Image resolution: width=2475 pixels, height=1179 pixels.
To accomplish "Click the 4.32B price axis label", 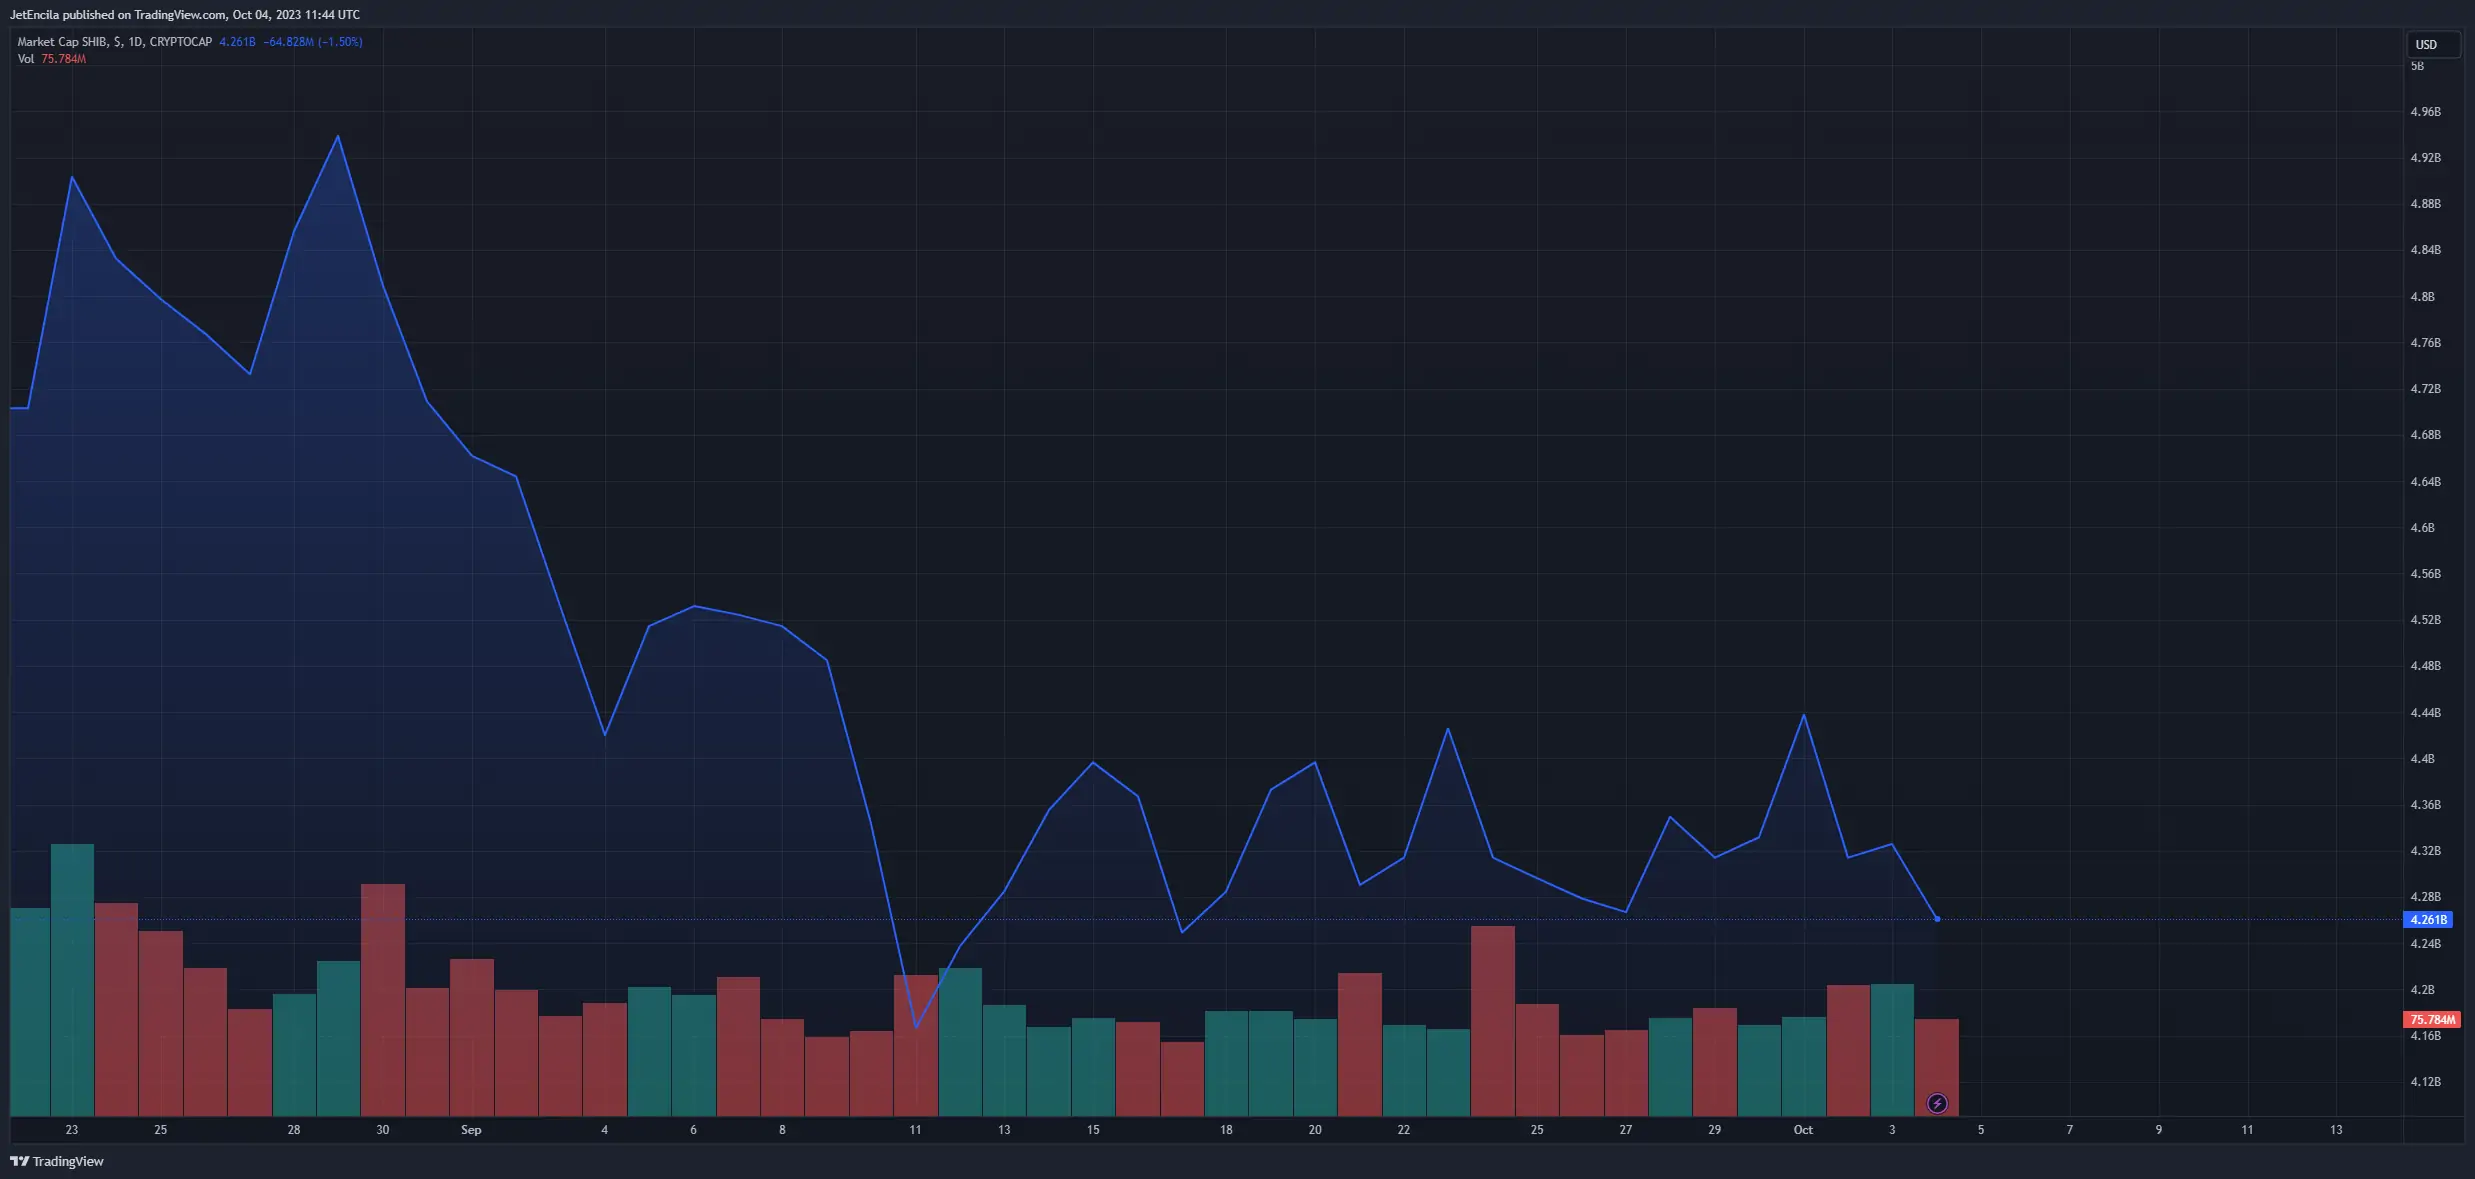I will tap(2425, 851).
